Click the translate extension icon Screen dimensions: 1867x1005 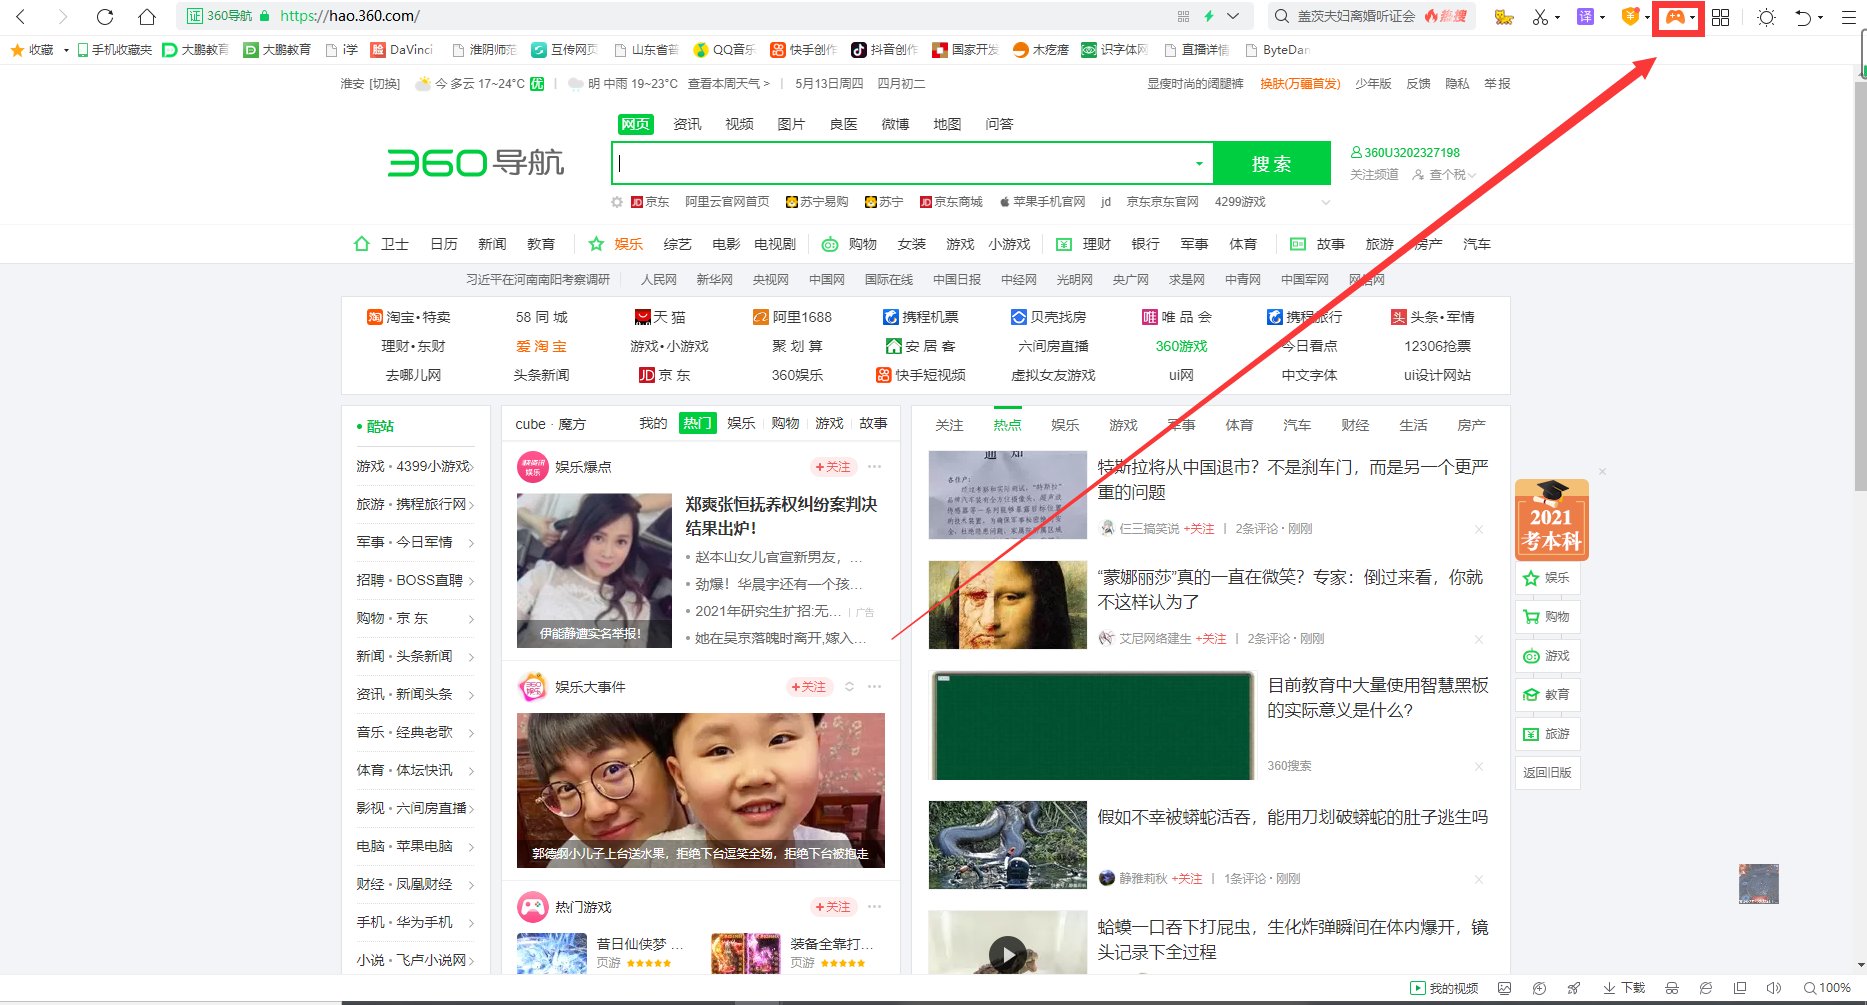tap(1586, 17)
